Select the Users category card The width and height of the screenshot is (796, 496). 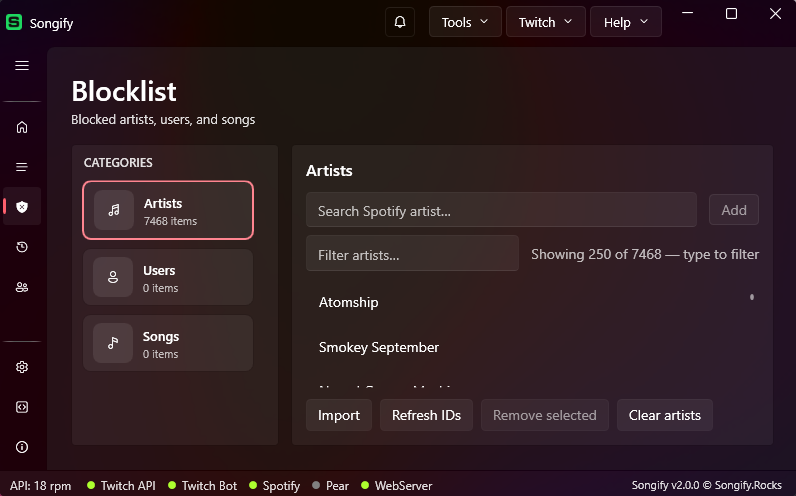168,277
